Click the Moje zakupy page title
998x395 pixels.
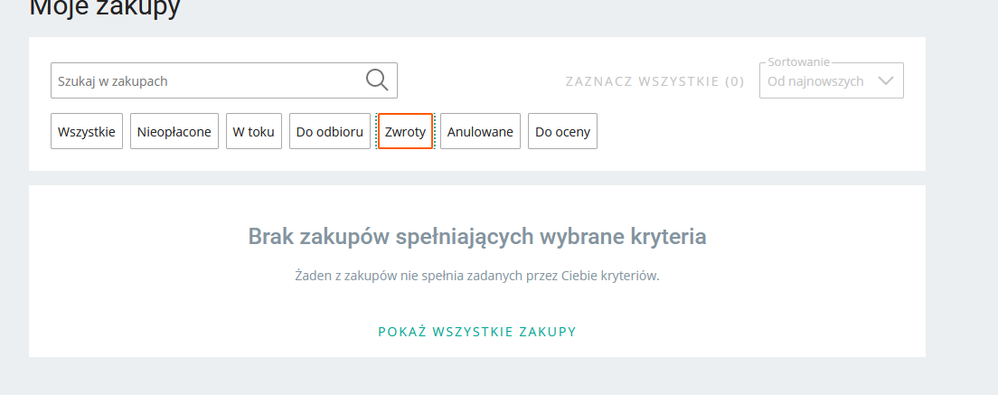[x=105, y=8]
